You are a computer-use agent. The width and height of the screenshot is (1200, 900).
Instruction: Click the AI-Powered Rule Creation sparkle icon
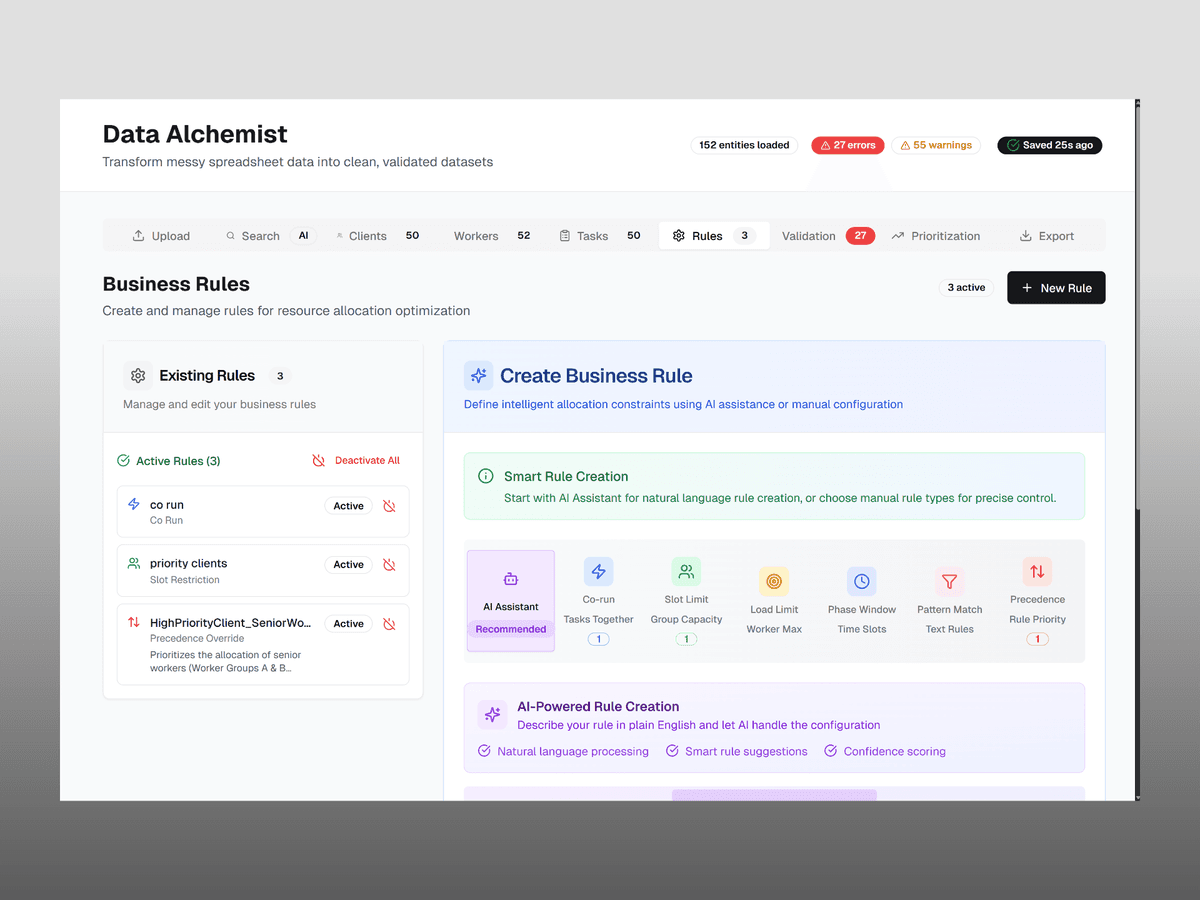click(x=492, y=714)
